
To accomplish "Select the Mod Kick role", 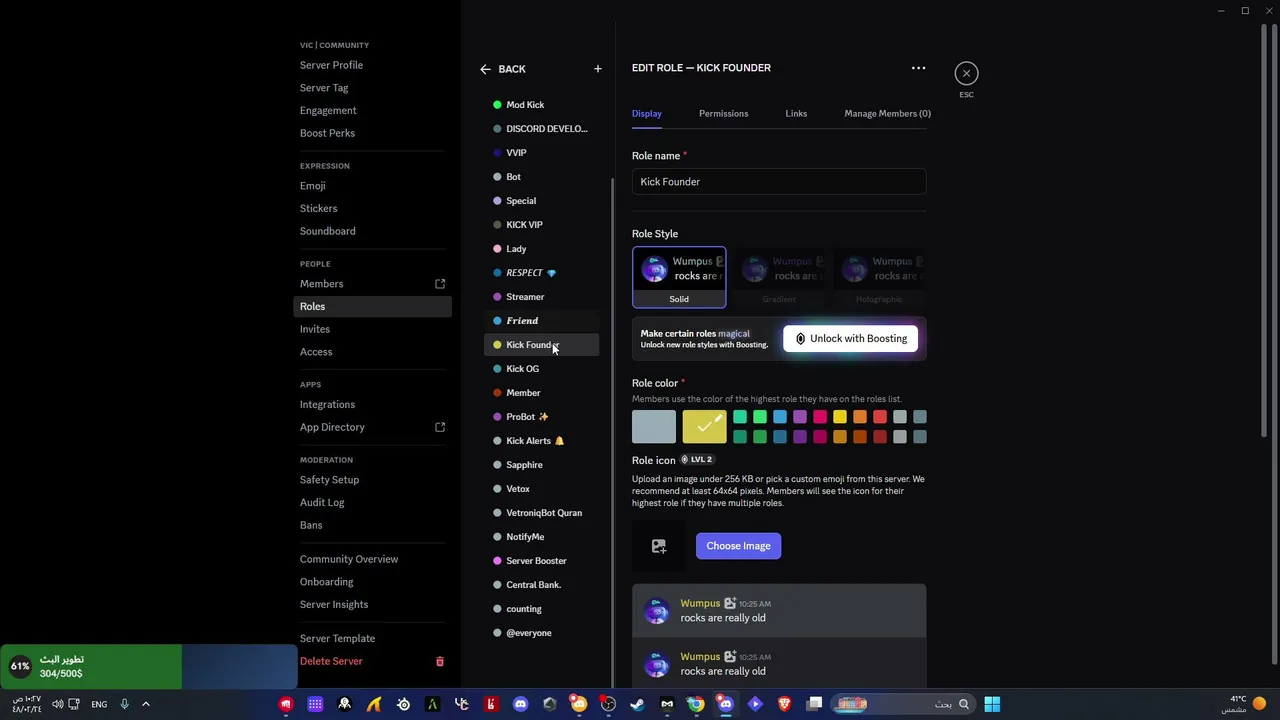I will [541, 105].
